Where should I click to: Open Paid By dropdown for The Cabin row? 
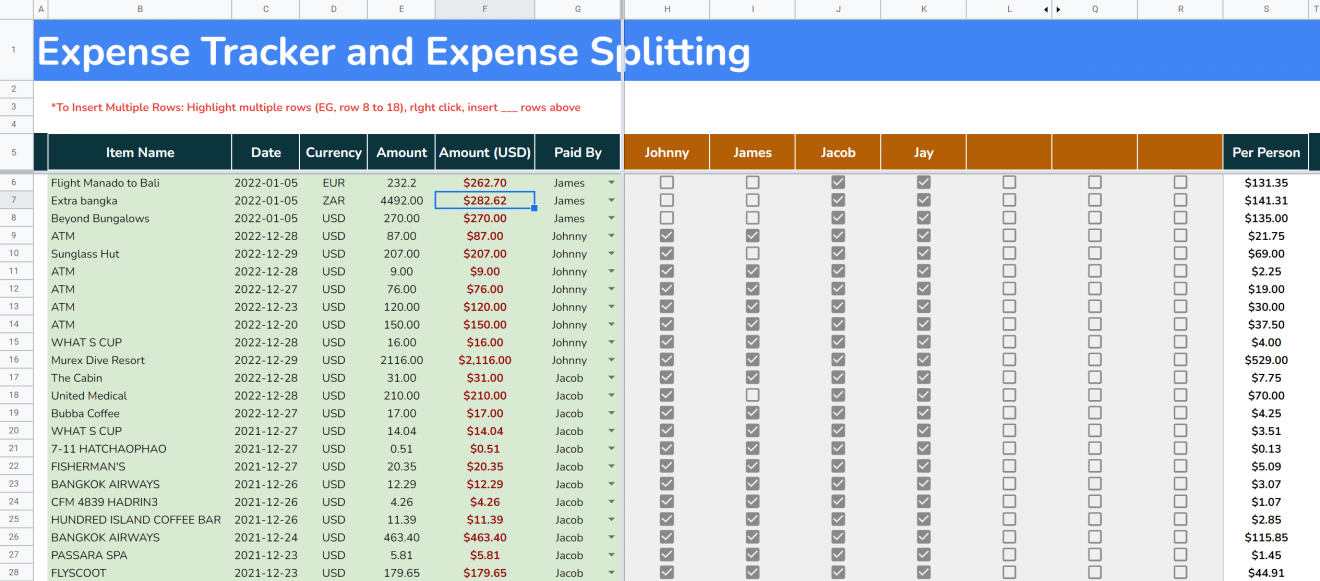[x=610, y=378]
